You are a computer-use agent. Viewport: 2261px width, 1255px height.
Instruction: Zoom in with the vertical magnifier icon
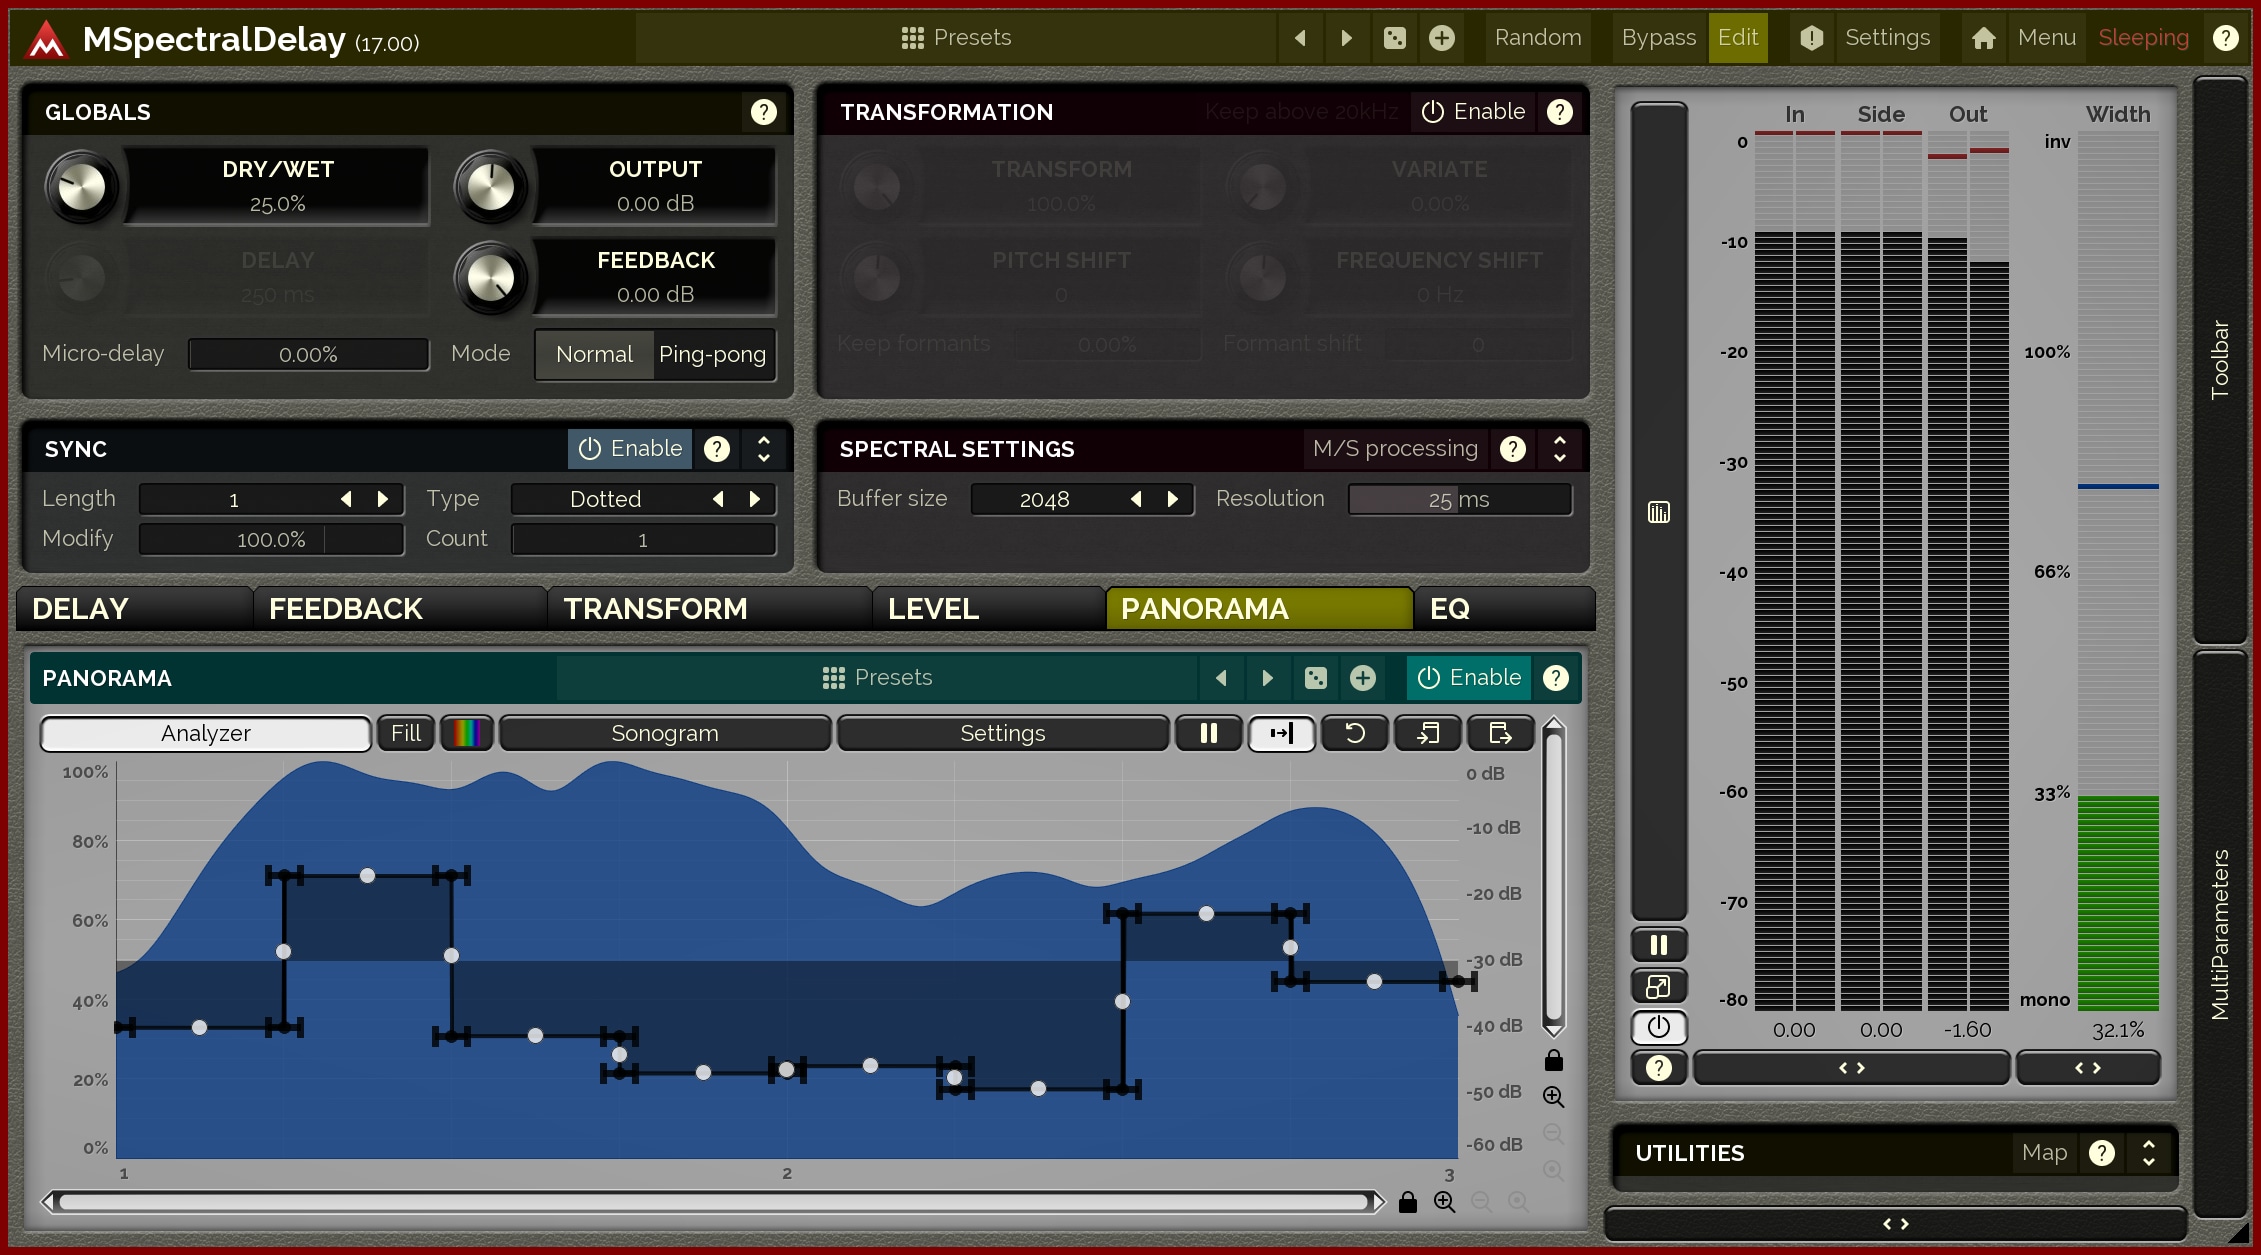(1553, 1097)
